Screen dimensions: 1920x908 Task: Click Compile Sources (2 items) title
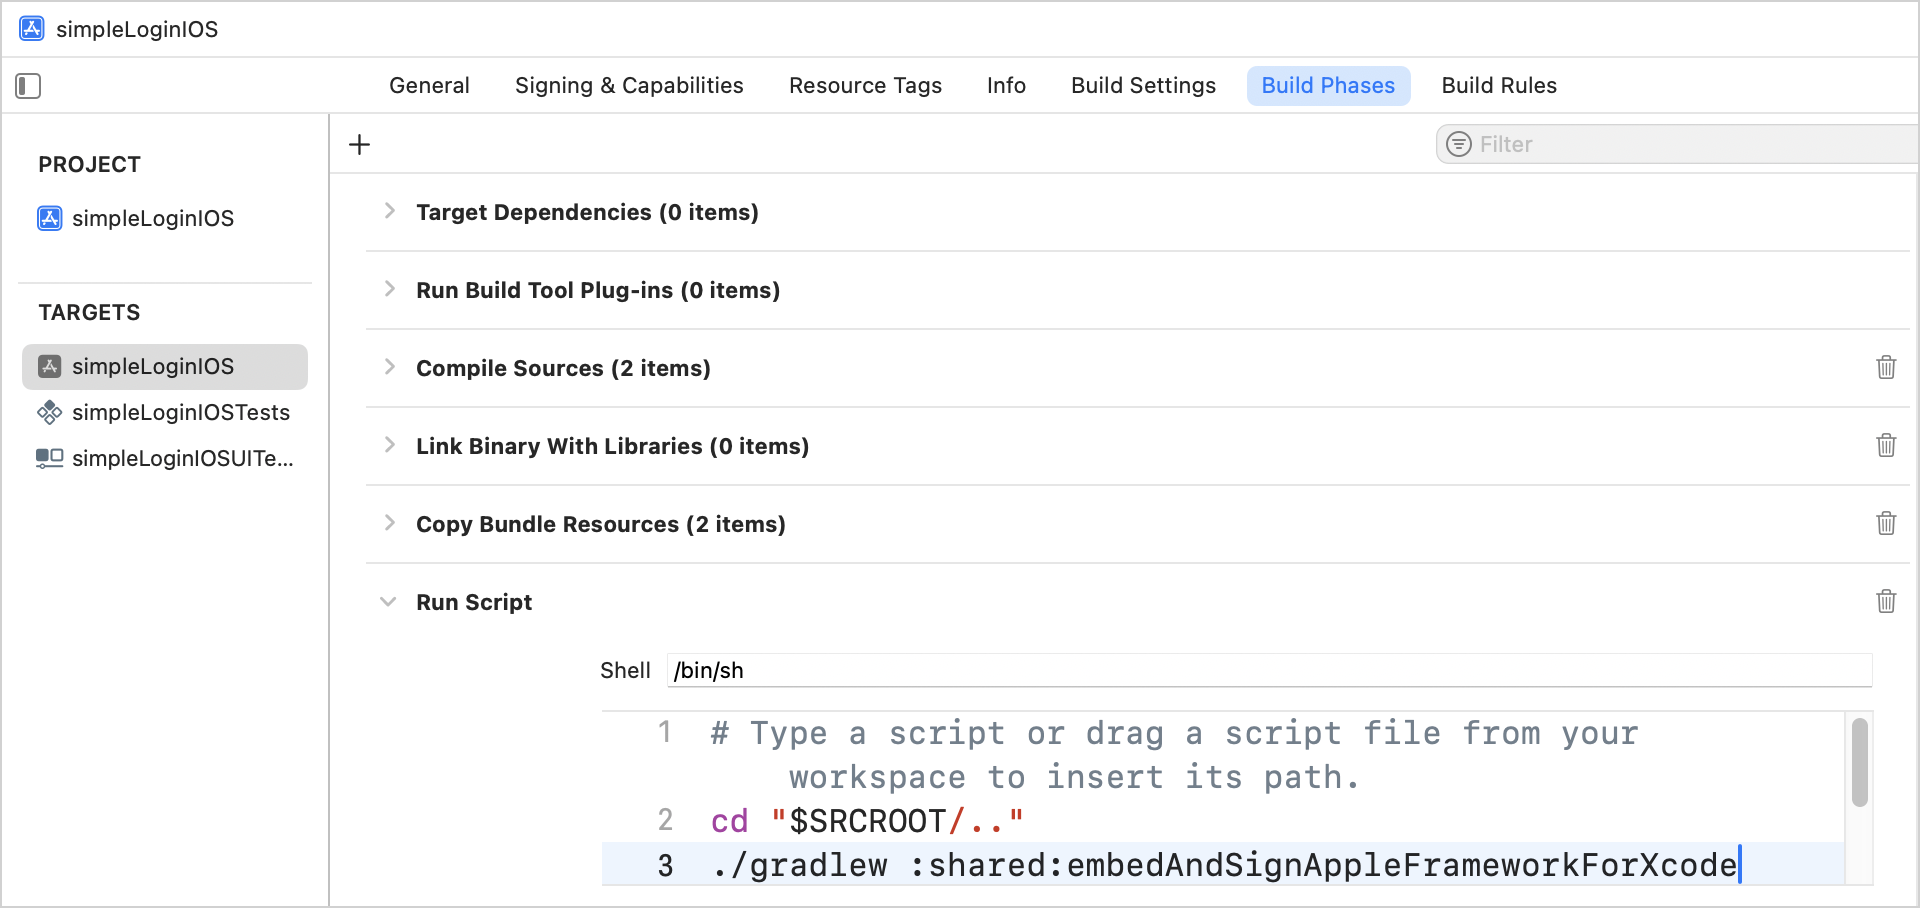(563, 368)
